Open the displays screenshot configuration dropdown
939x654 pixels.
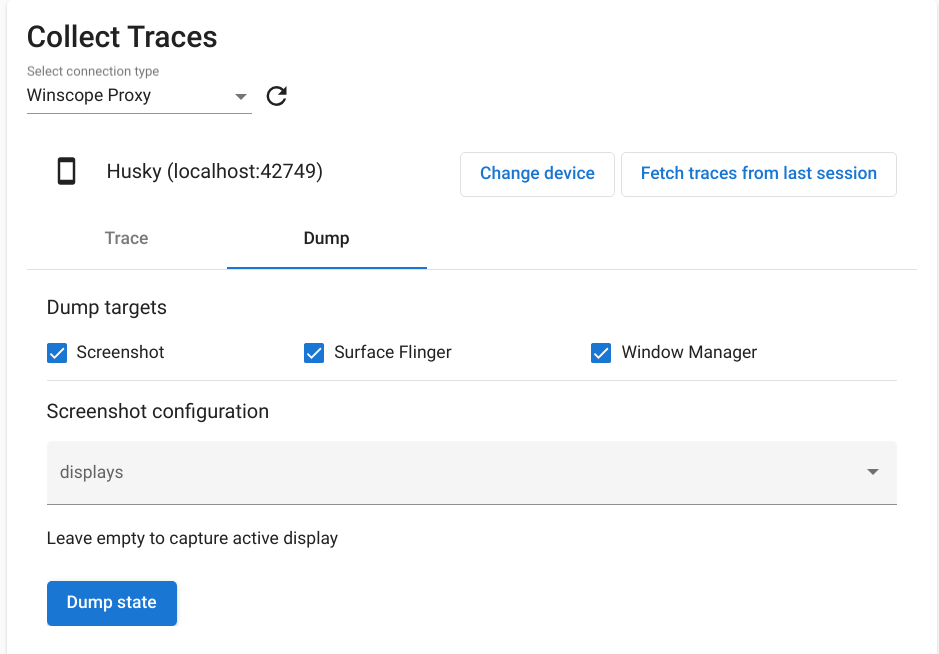(x=472, y=472)
